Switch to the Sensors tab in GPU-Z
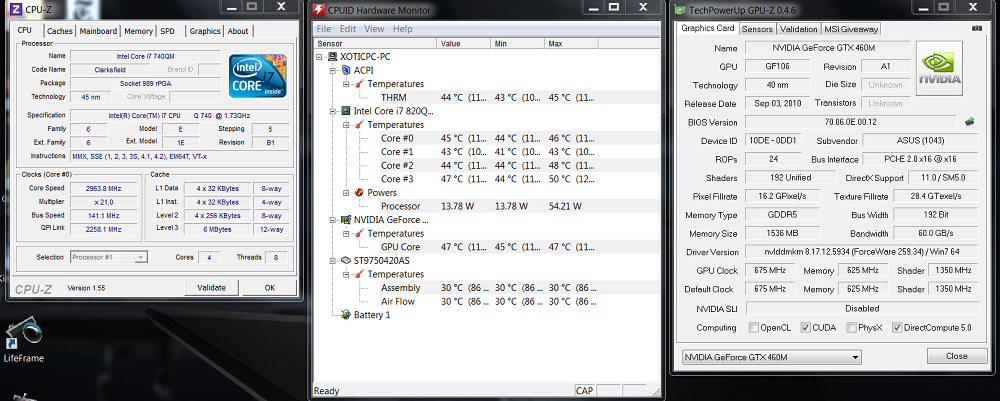Viewport: 1000px width, 401px height. click(x=757, y=29)
